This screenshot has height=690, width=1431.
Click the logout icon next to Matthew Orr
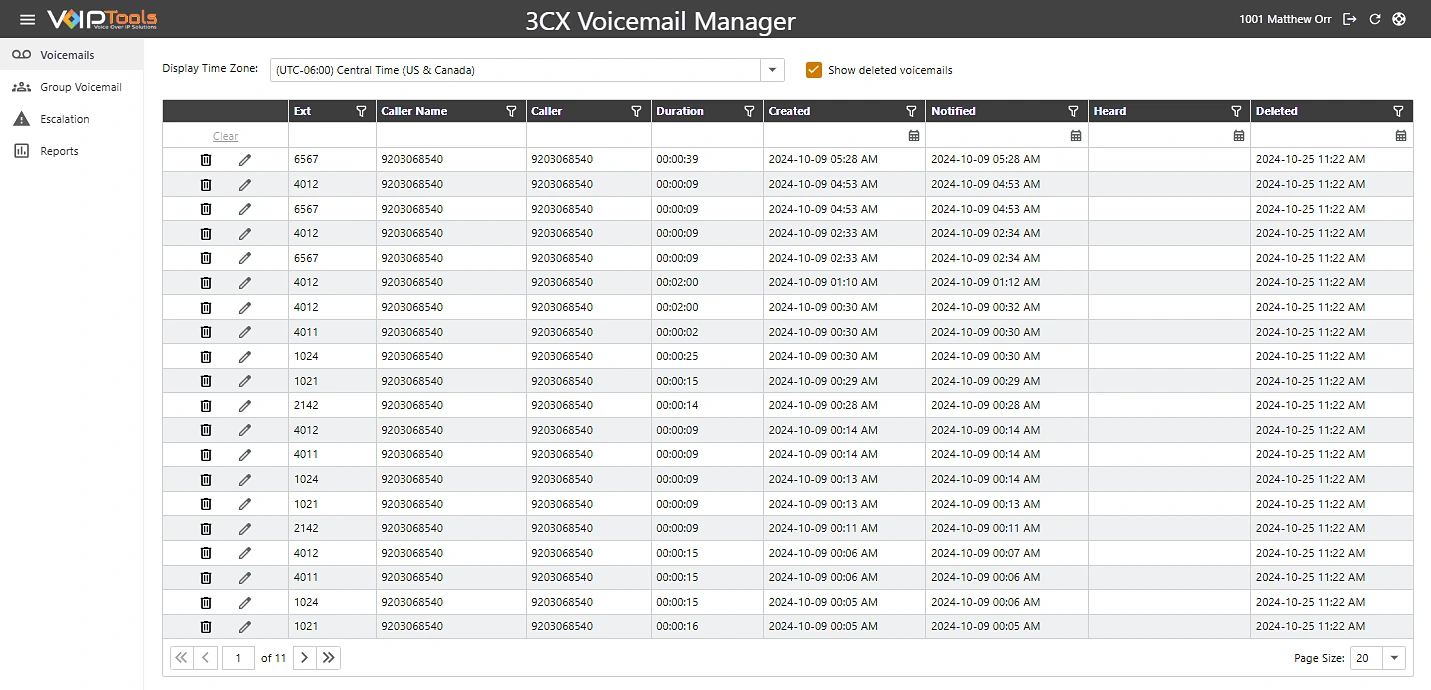point(1350,19)
